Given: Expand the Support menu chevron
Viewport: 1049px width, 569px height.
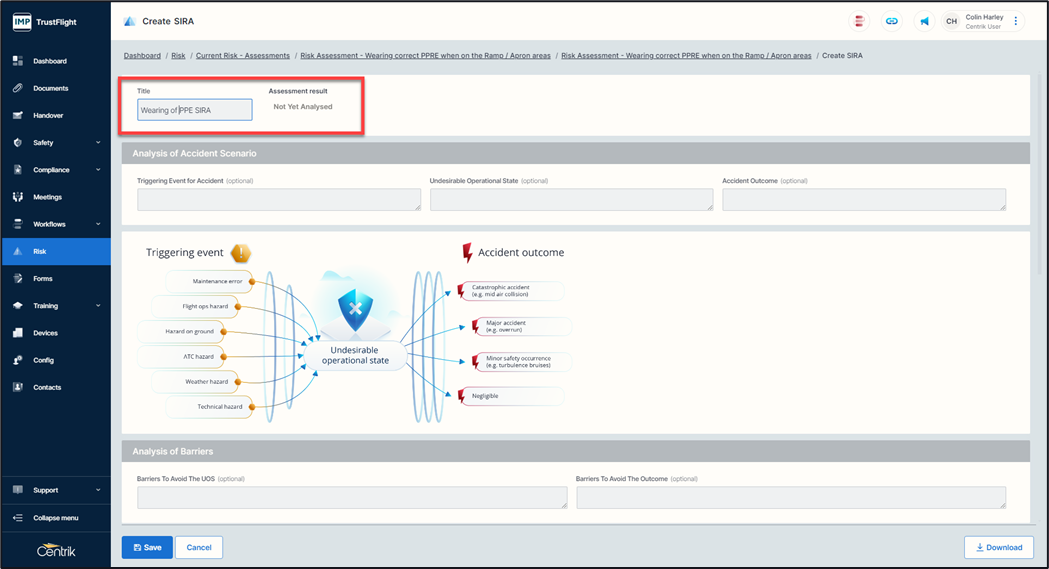Looking at the screenshot, I should click(98, 490).
